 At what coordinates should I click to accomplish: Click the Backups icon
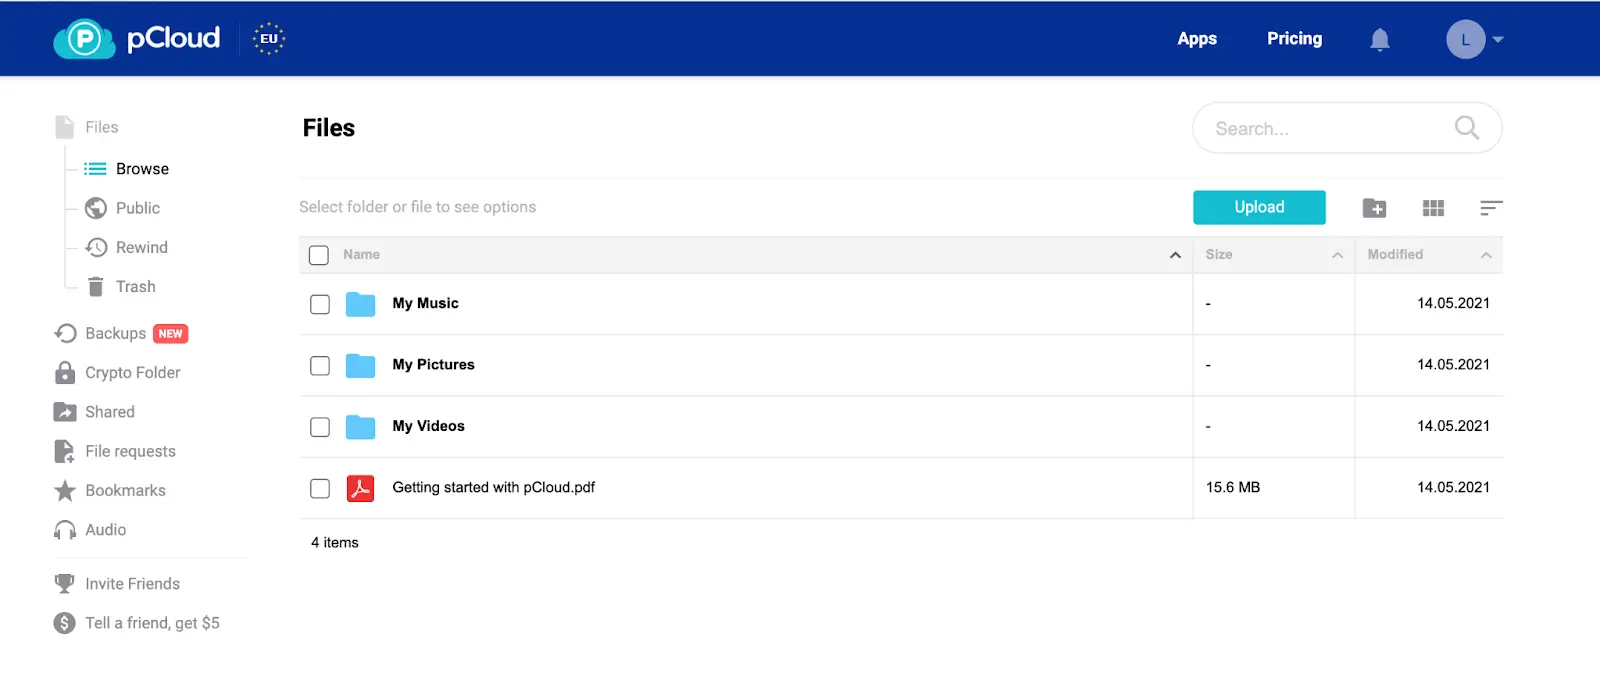click(65, 333)
